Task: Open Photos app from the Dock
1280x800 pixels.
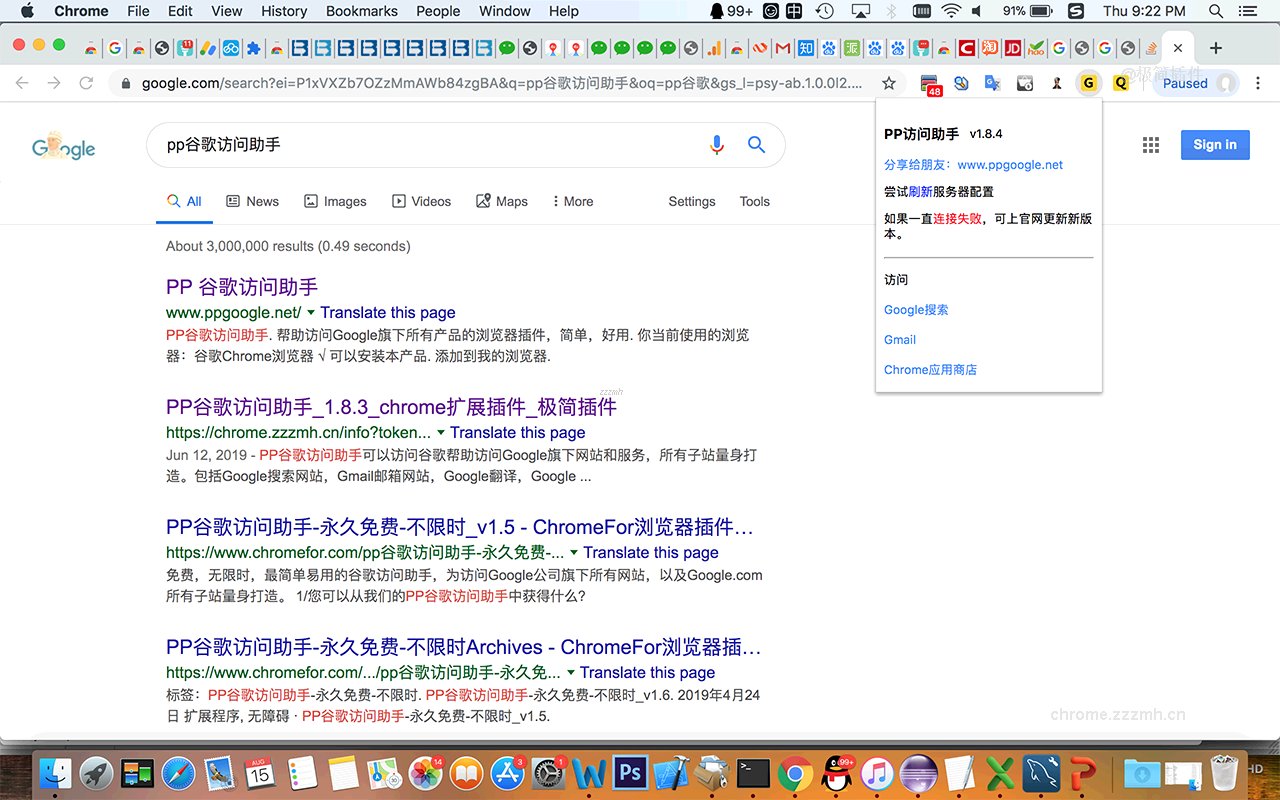Action: tap(426, 773)
